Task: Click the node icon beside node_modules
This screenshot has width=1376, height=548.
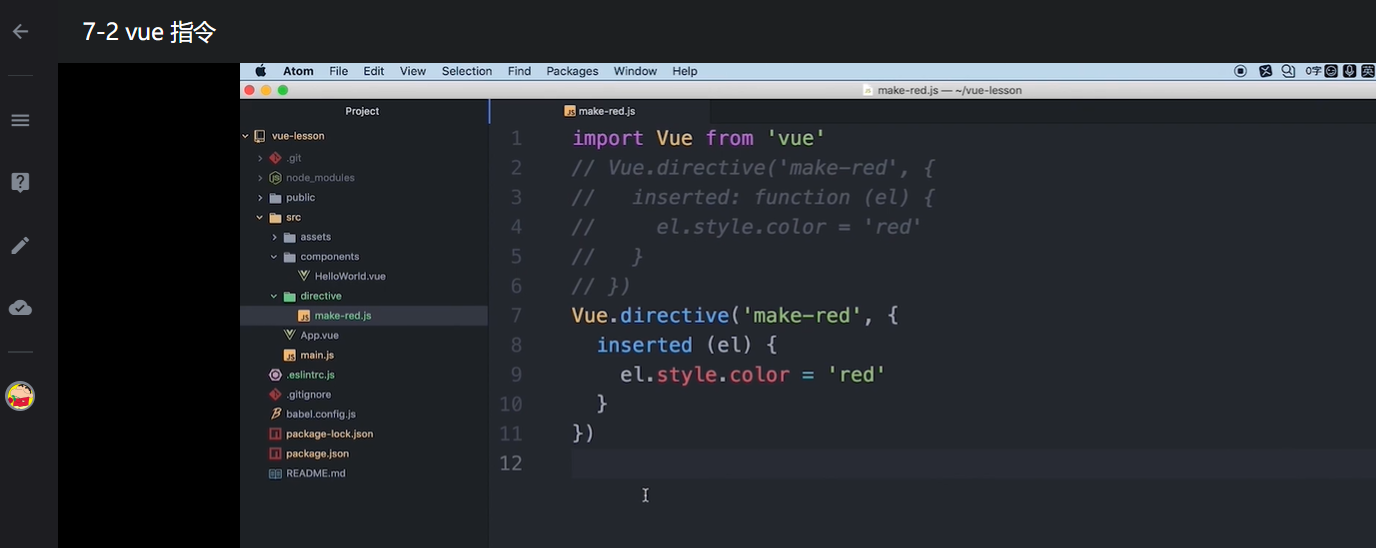Action: click(x=275, y=177)
